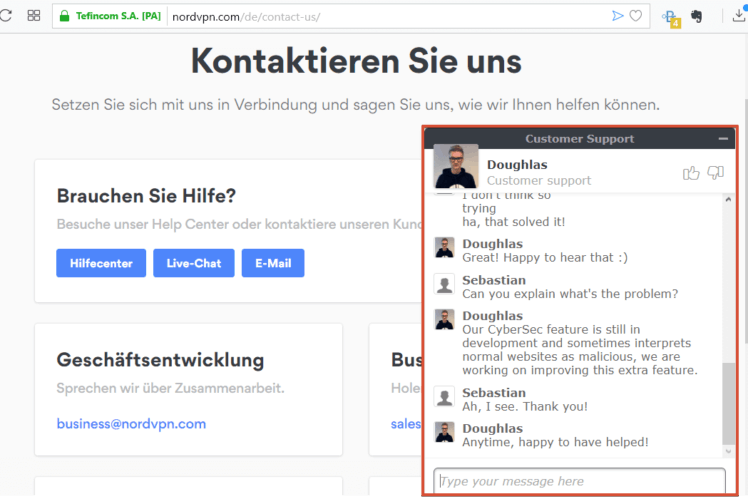
Task: Click the Hilfecenter button
Action: click(x=100, y=263)
